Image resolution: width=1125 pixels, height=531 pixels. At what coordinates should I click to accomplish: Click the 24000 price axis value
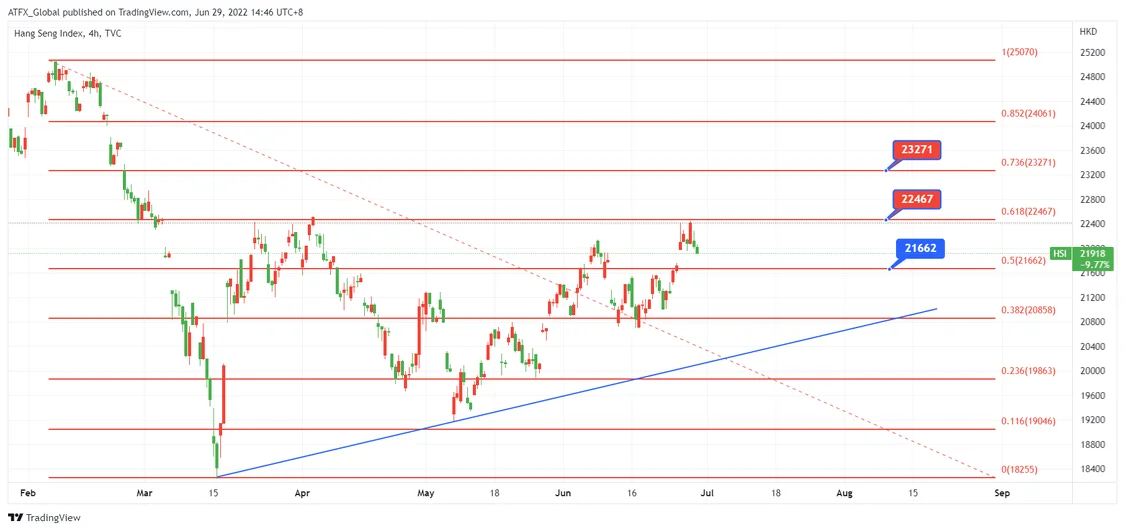[x=1091, y=126]
